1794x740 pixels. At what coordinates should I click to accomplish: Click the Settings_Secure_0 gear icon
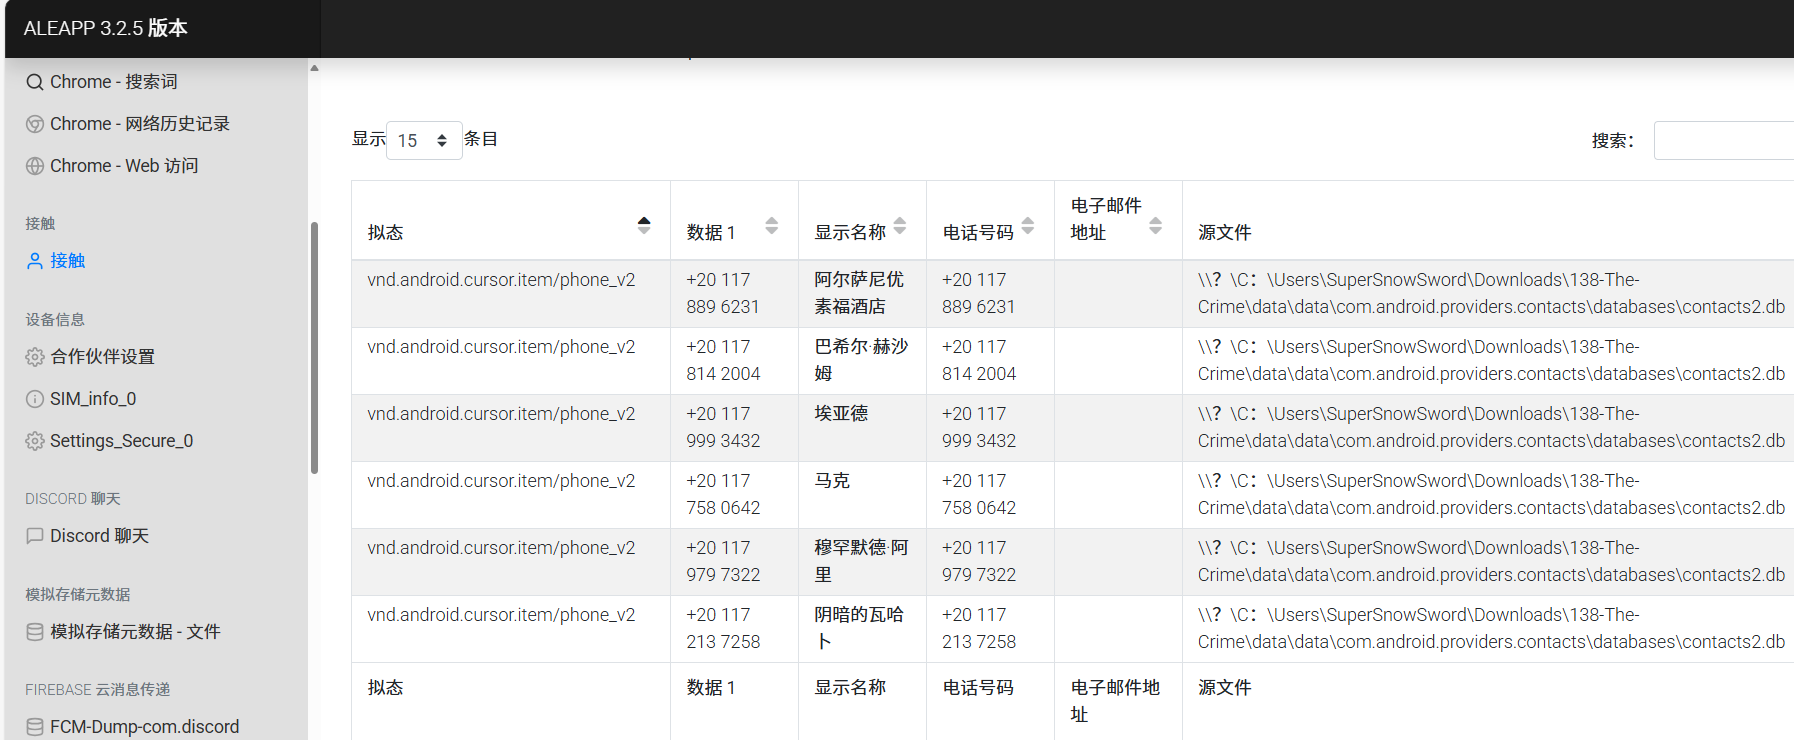(x=35, y=441)
